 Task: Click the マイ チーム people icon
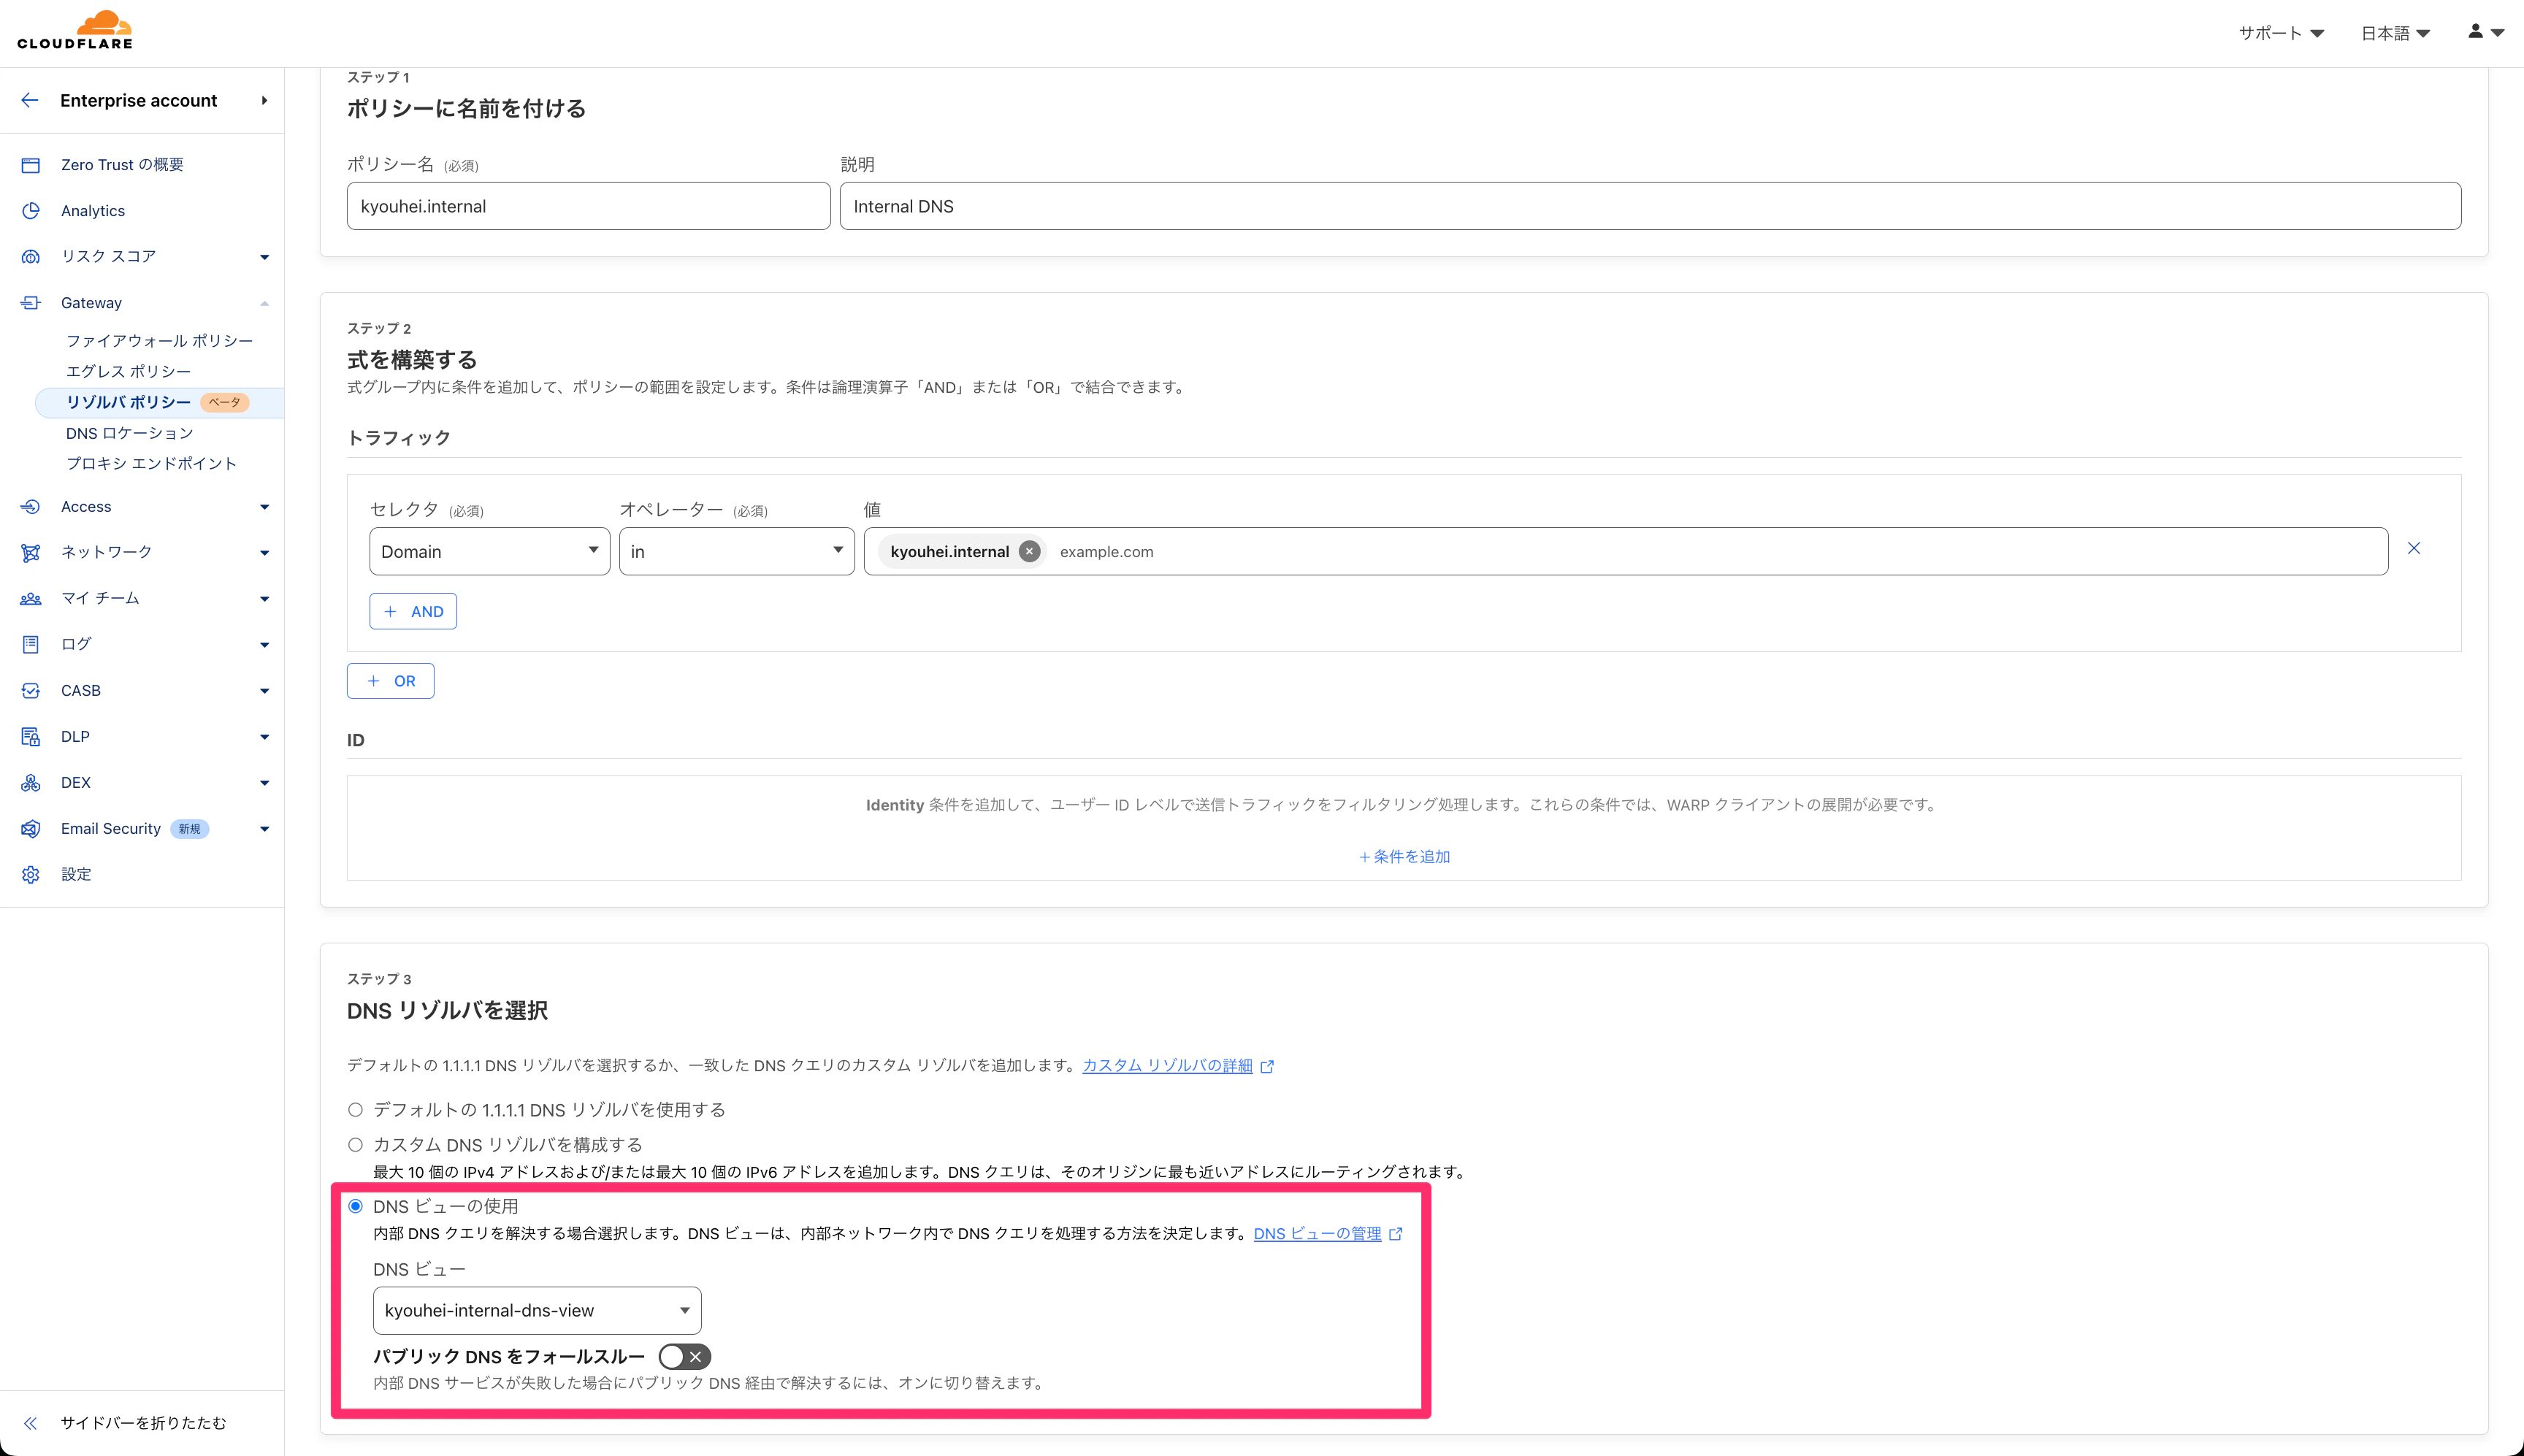click(x=31, y=599)
